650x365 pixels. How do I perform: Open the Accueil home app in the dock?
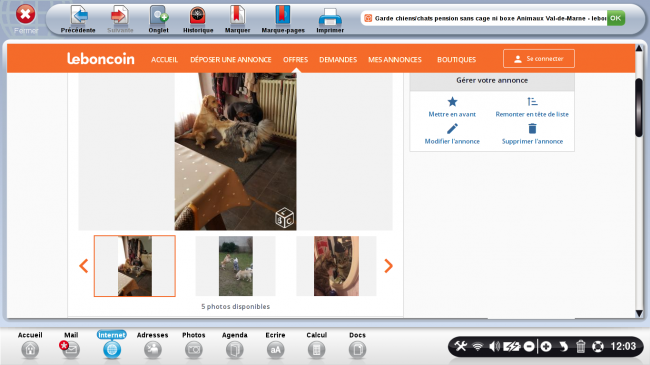coord(30,345)
